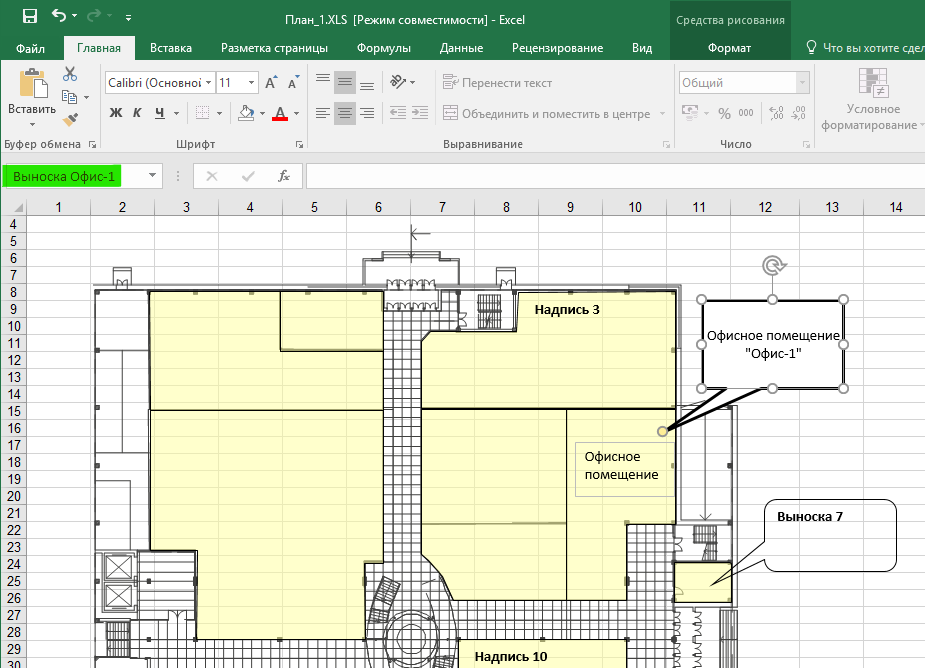Click the Вставить paste button
The width and height of the screenshot is (925, 668).
pos(32,109)
